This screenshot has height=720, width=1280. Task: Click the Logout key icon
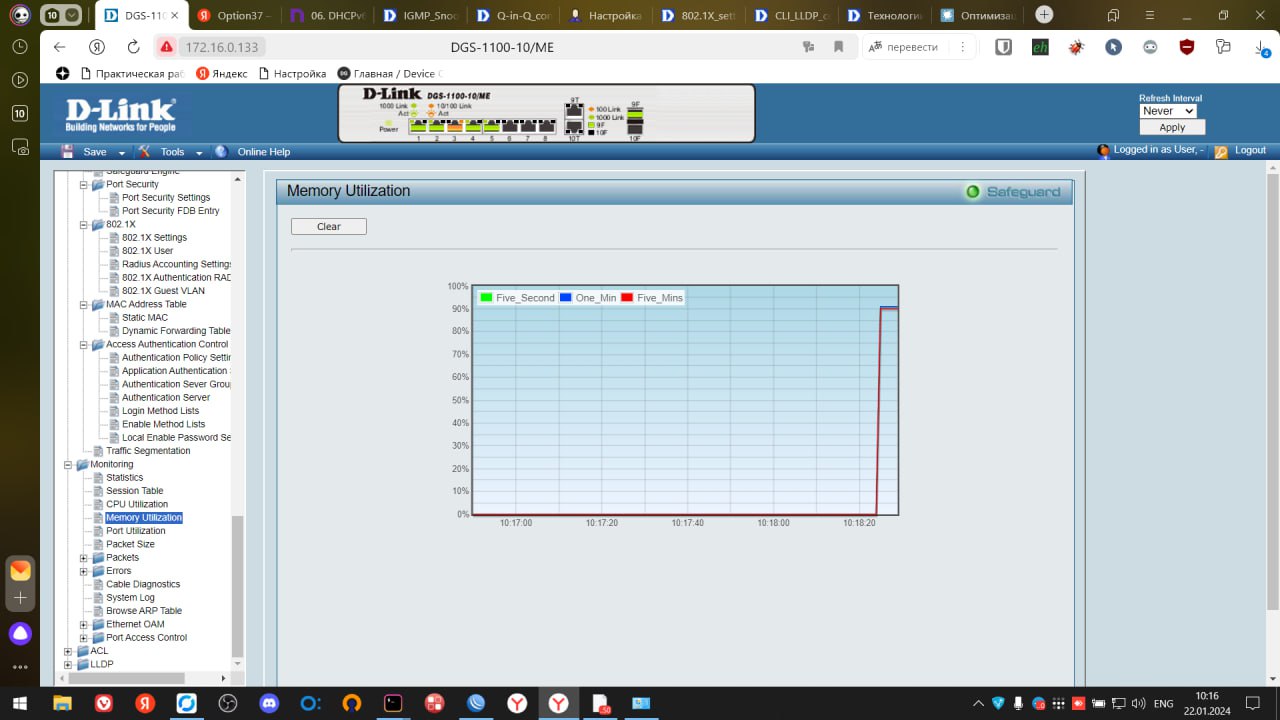click(1220, 152)
